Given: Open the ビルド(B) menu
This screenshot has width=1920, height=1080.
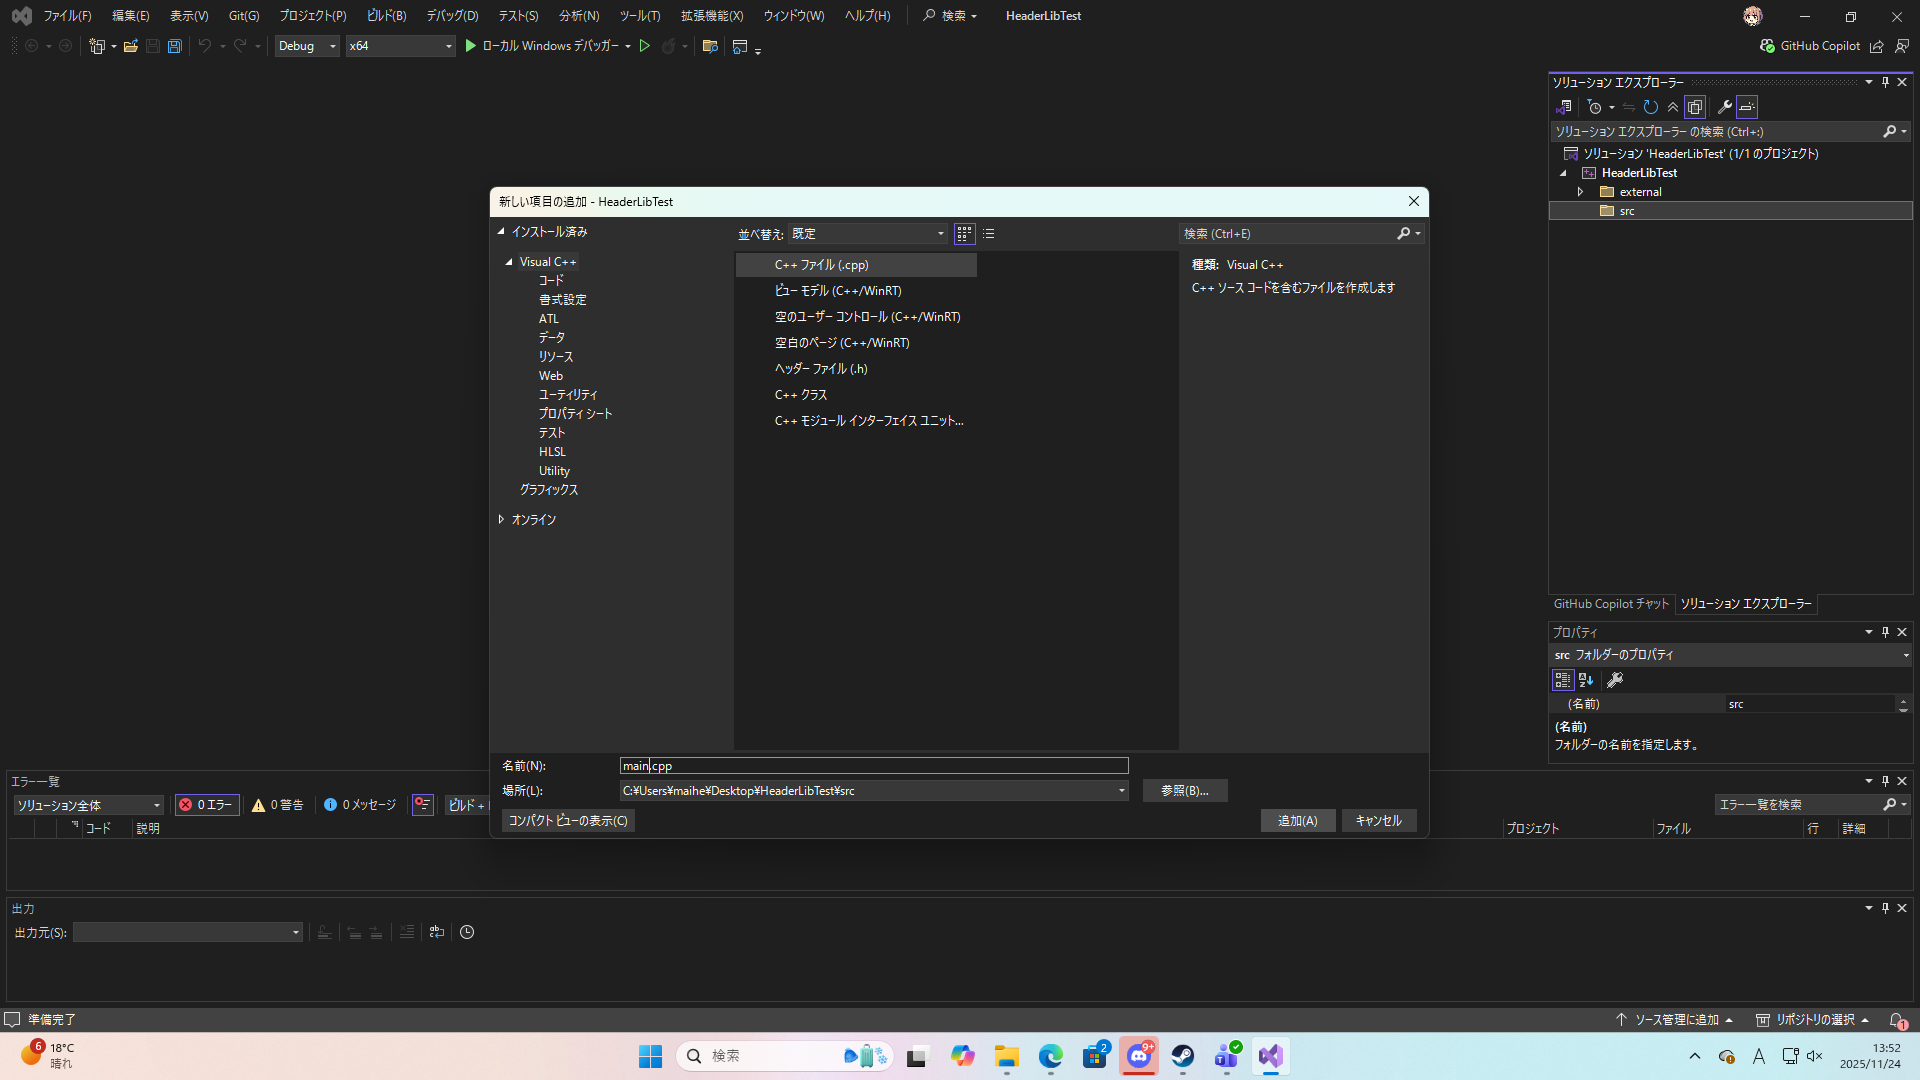Looking at the screenshot, I should coord(386,16).
